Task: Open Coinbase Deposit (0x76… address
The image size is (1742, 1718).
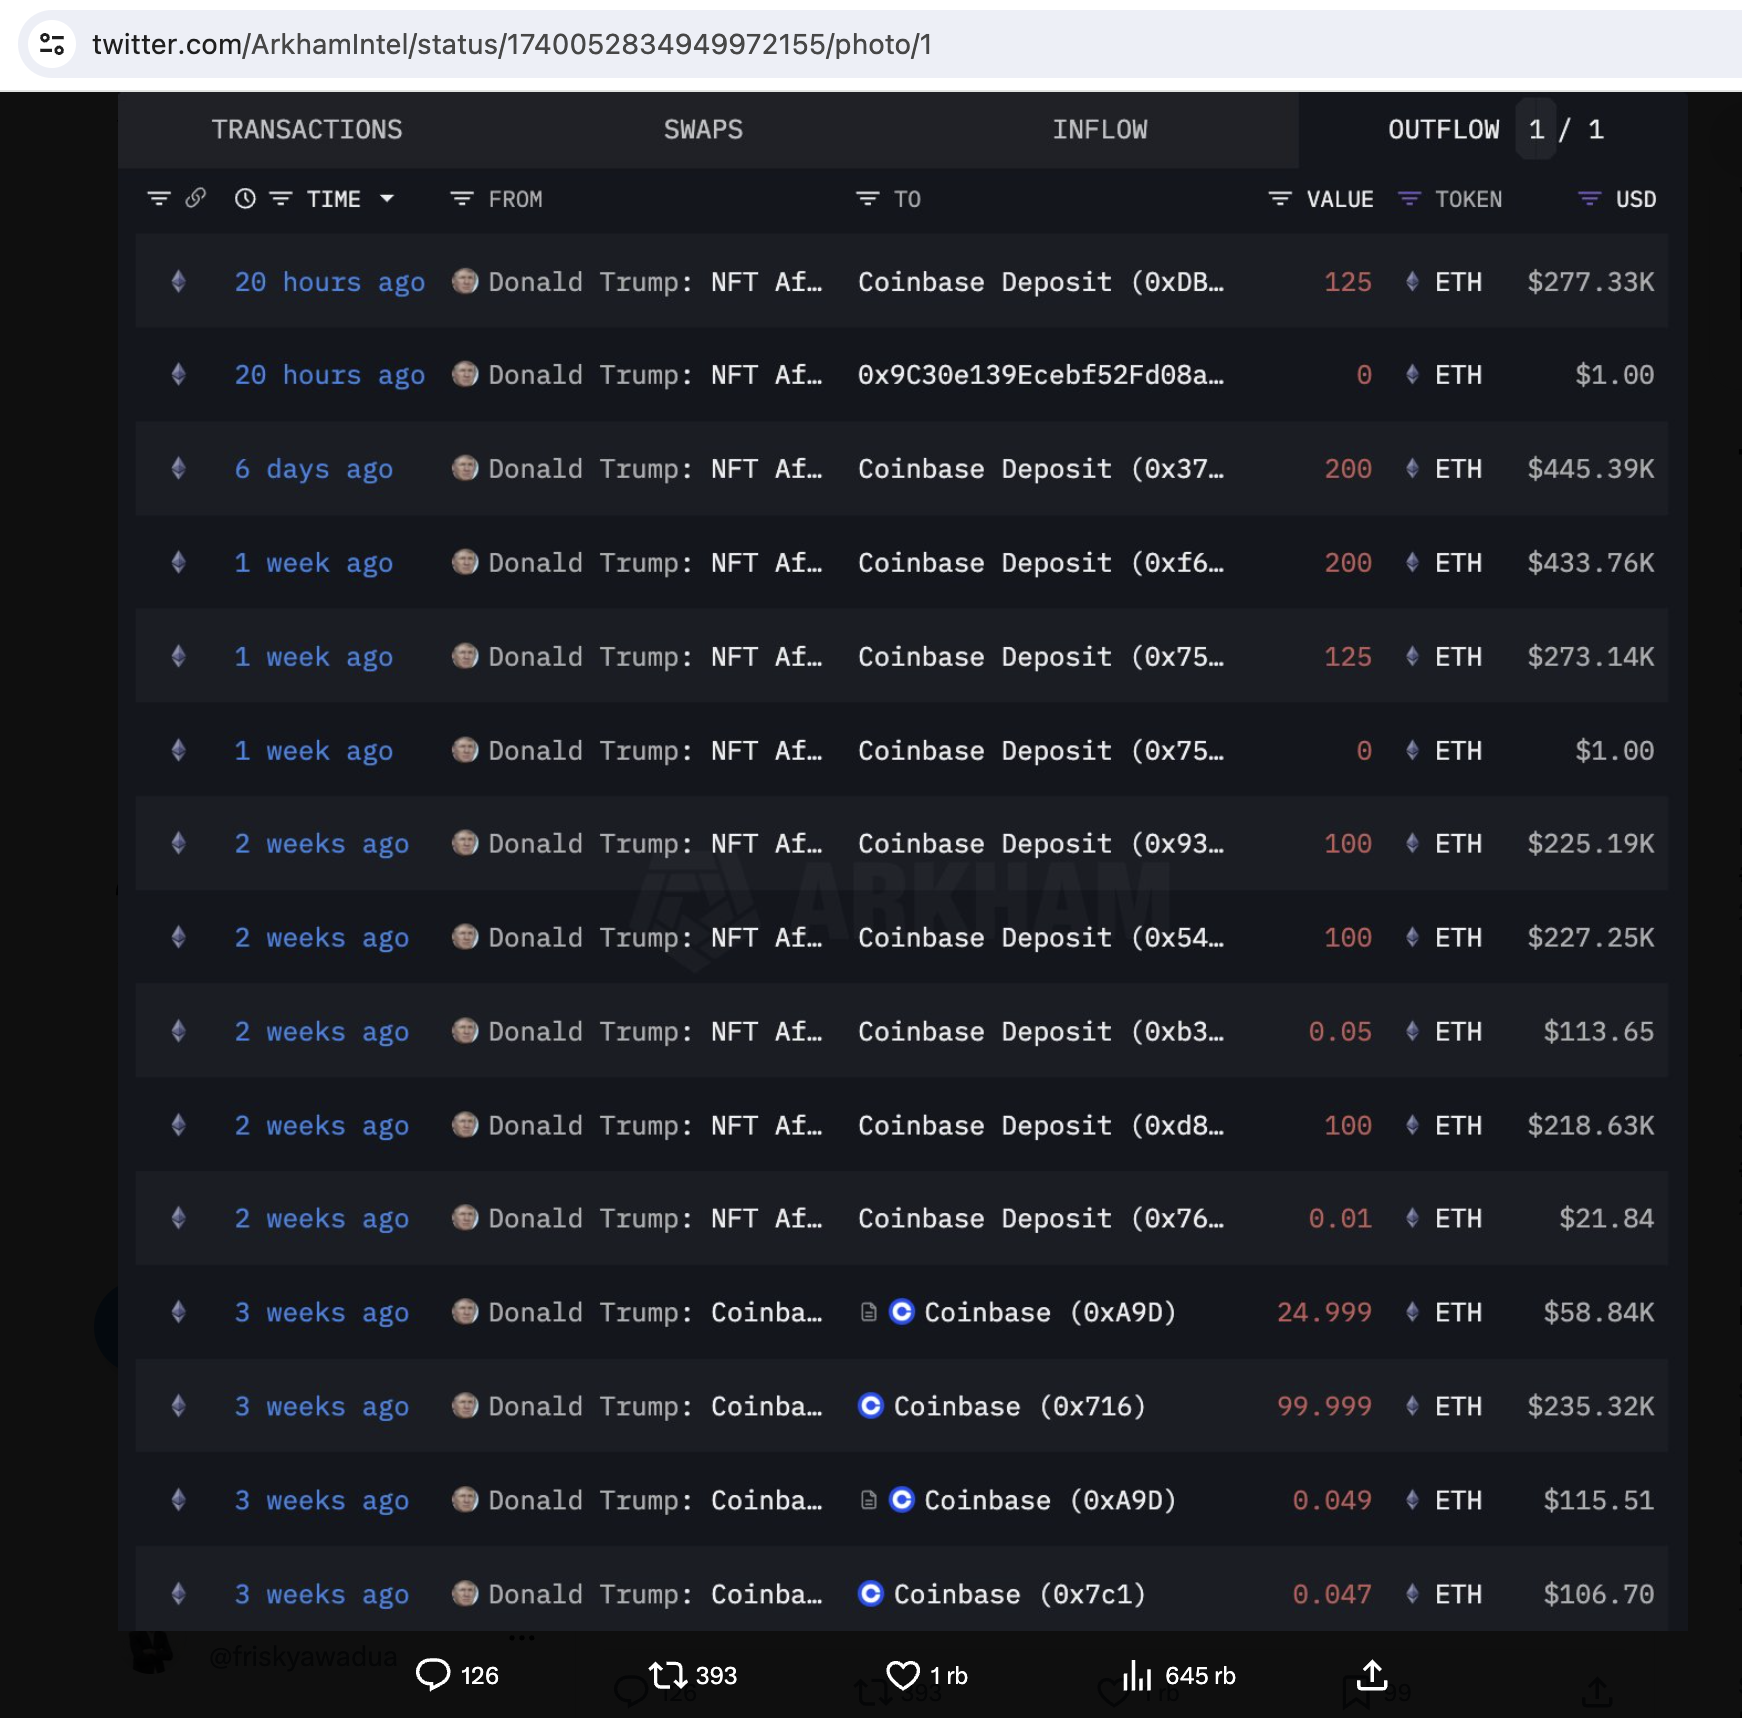Action: [1041, 1219]
